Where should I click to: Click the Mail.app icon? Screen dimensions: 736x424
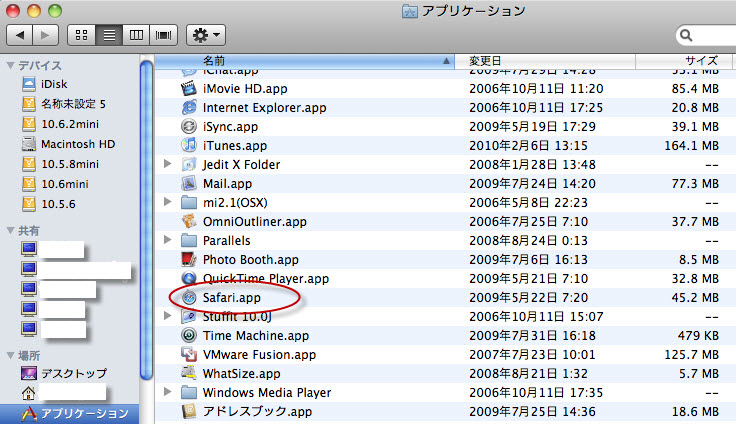click(189, 183)
